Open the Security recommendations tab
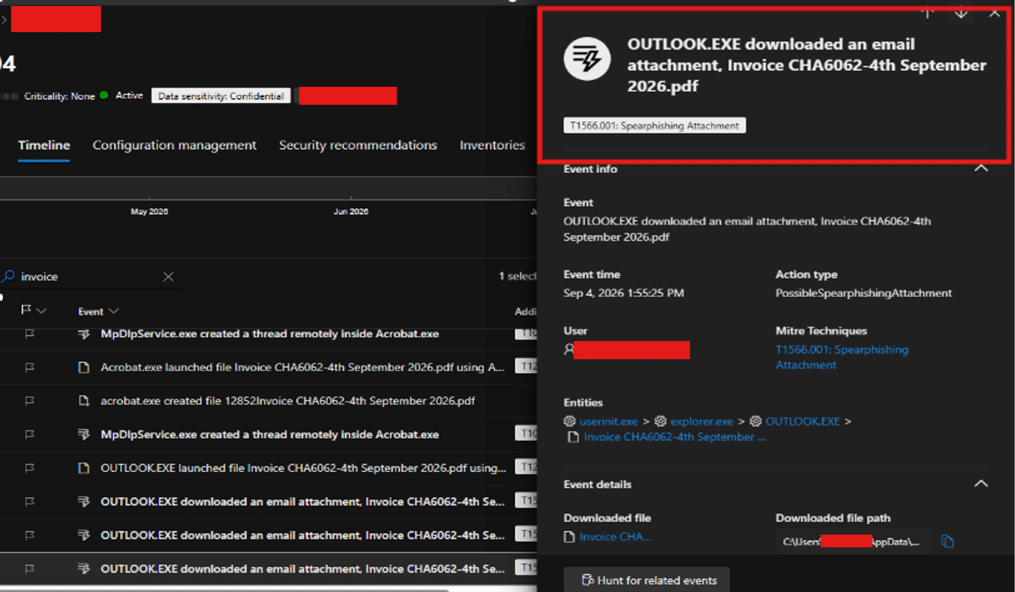The width and height of the screenshot is (1015, 592). [x=358, y=146]
